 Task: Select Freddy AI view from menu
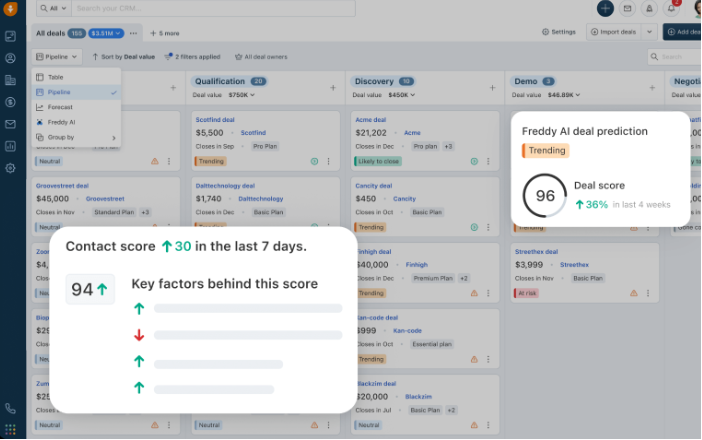coord(61,122)
